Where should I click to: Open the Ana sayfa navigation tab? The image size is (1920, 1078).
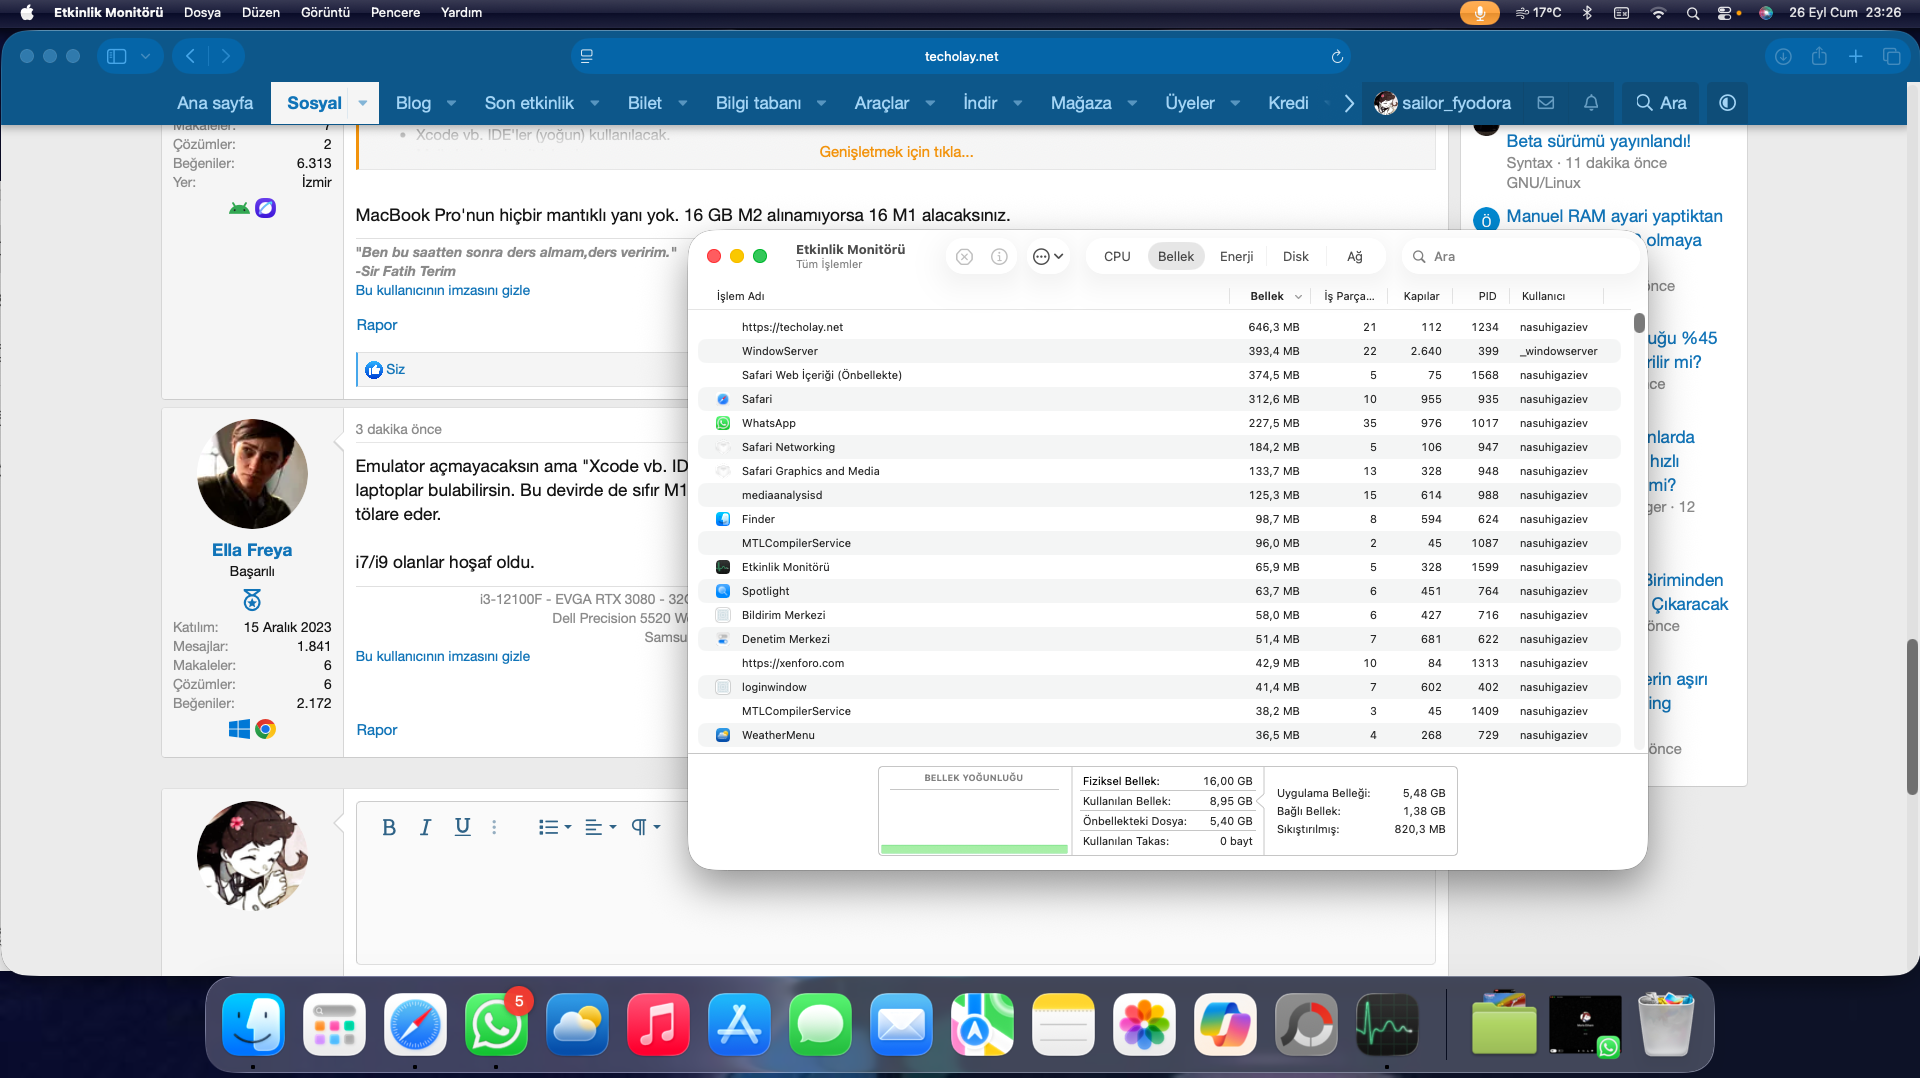[215, 103]
